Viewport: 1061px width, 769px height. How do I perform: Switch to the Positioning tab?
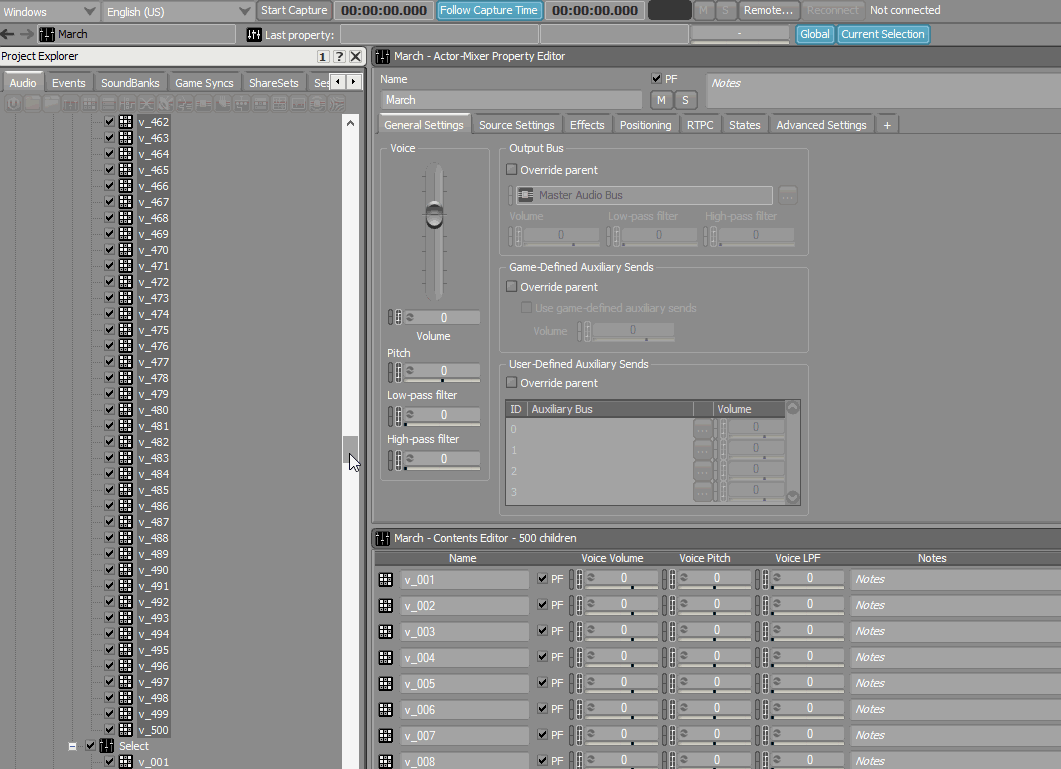pyautogui.click(x=645, y=125)
